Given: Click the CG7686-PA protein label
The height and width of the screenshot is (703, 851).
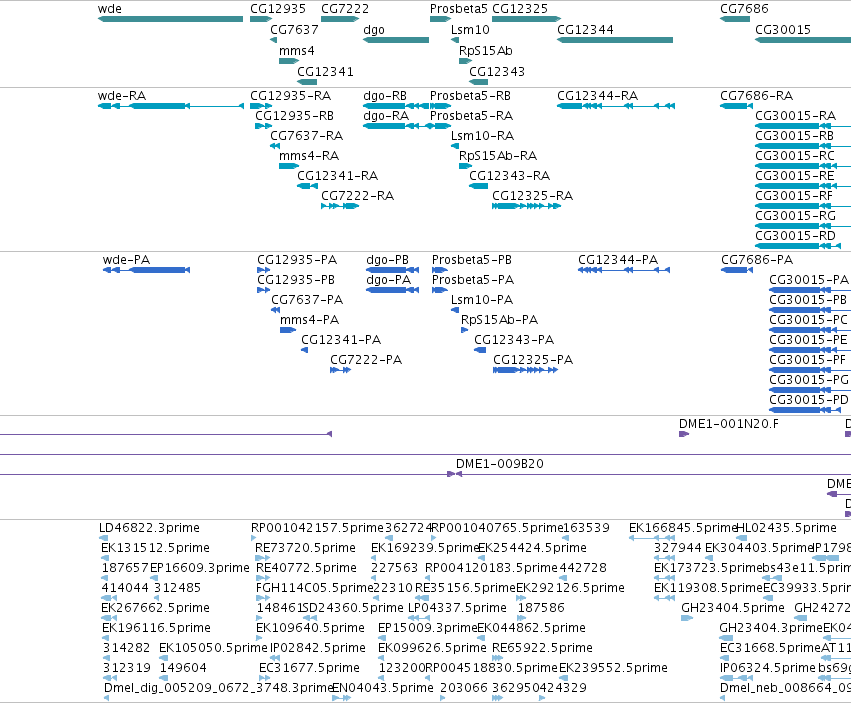Looking at the screenshot, I should click(x=757, y=260).
